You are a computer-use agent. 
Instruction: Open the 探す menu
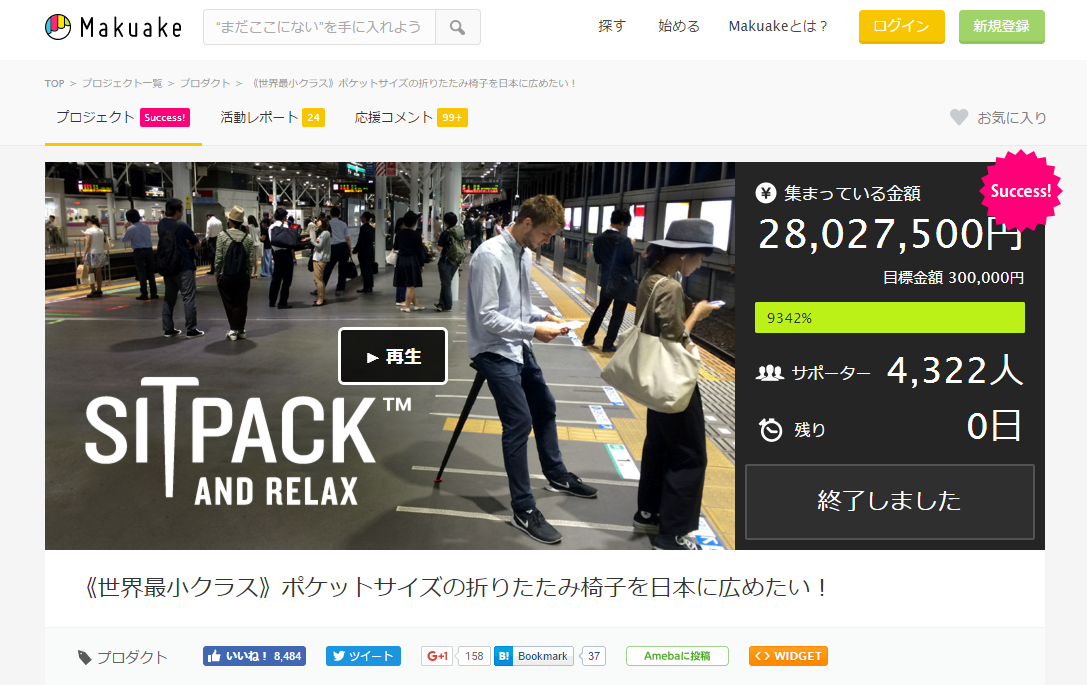(x=612, y=26)
